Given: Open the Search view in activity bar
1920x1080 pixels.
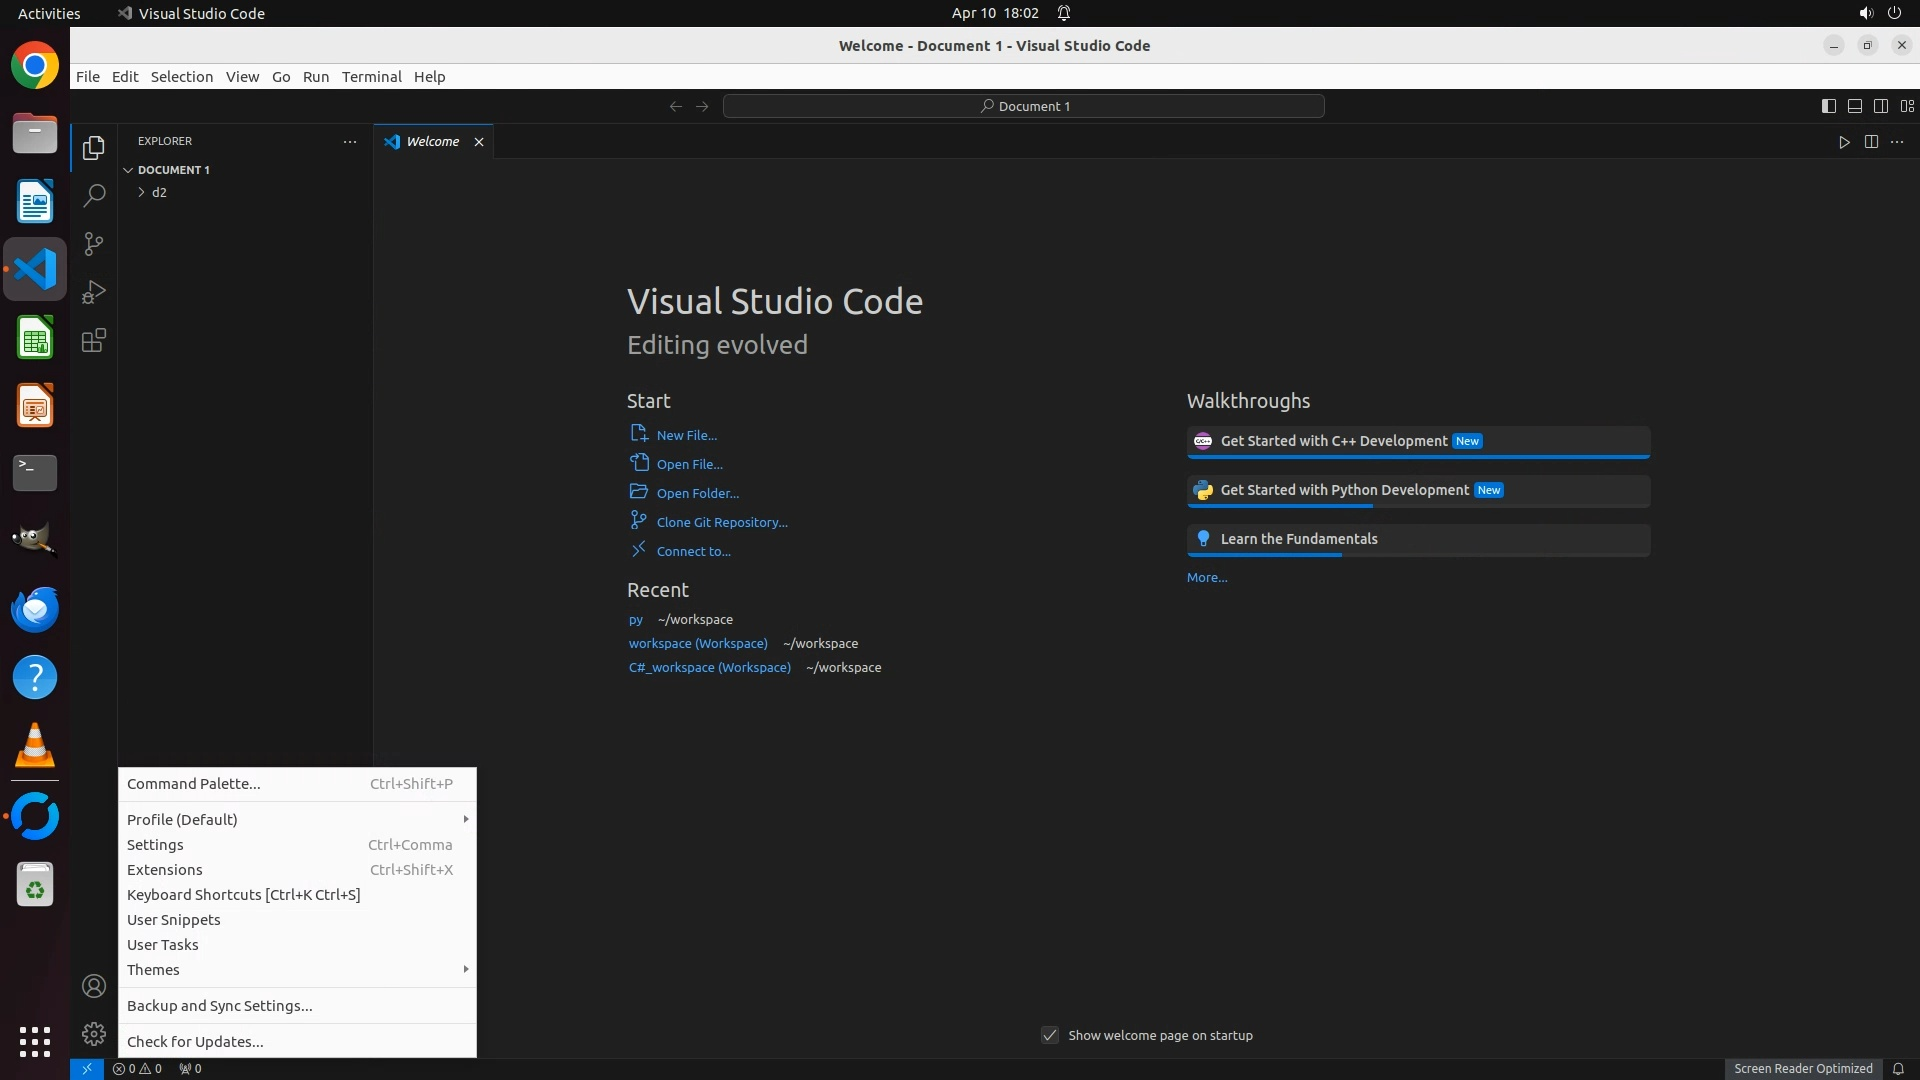Looking at the screenshot, I should (94, 195).
